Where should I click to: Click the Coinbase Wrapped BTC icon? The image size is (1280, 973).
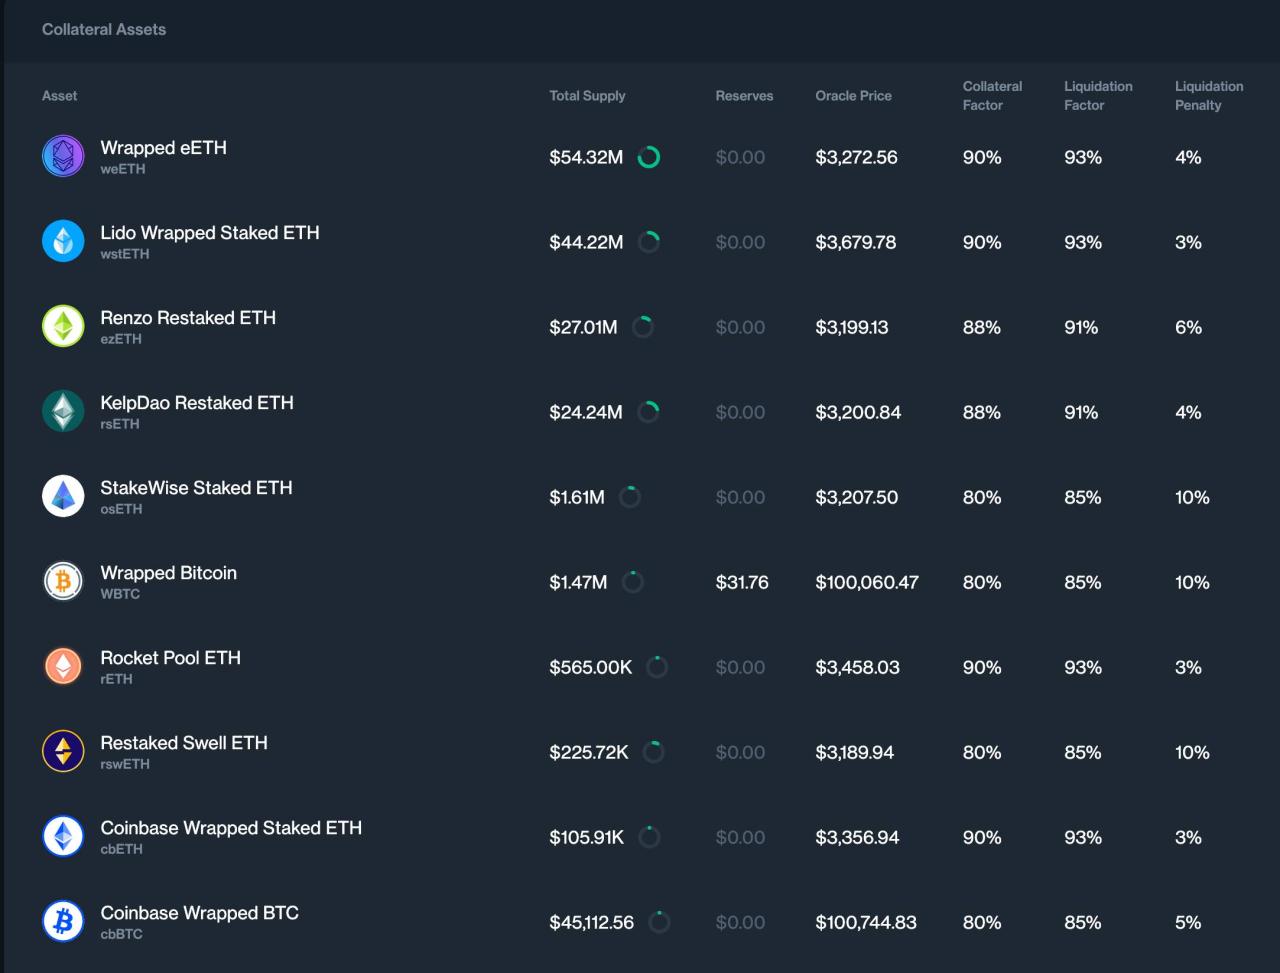(x=63, y=922)
